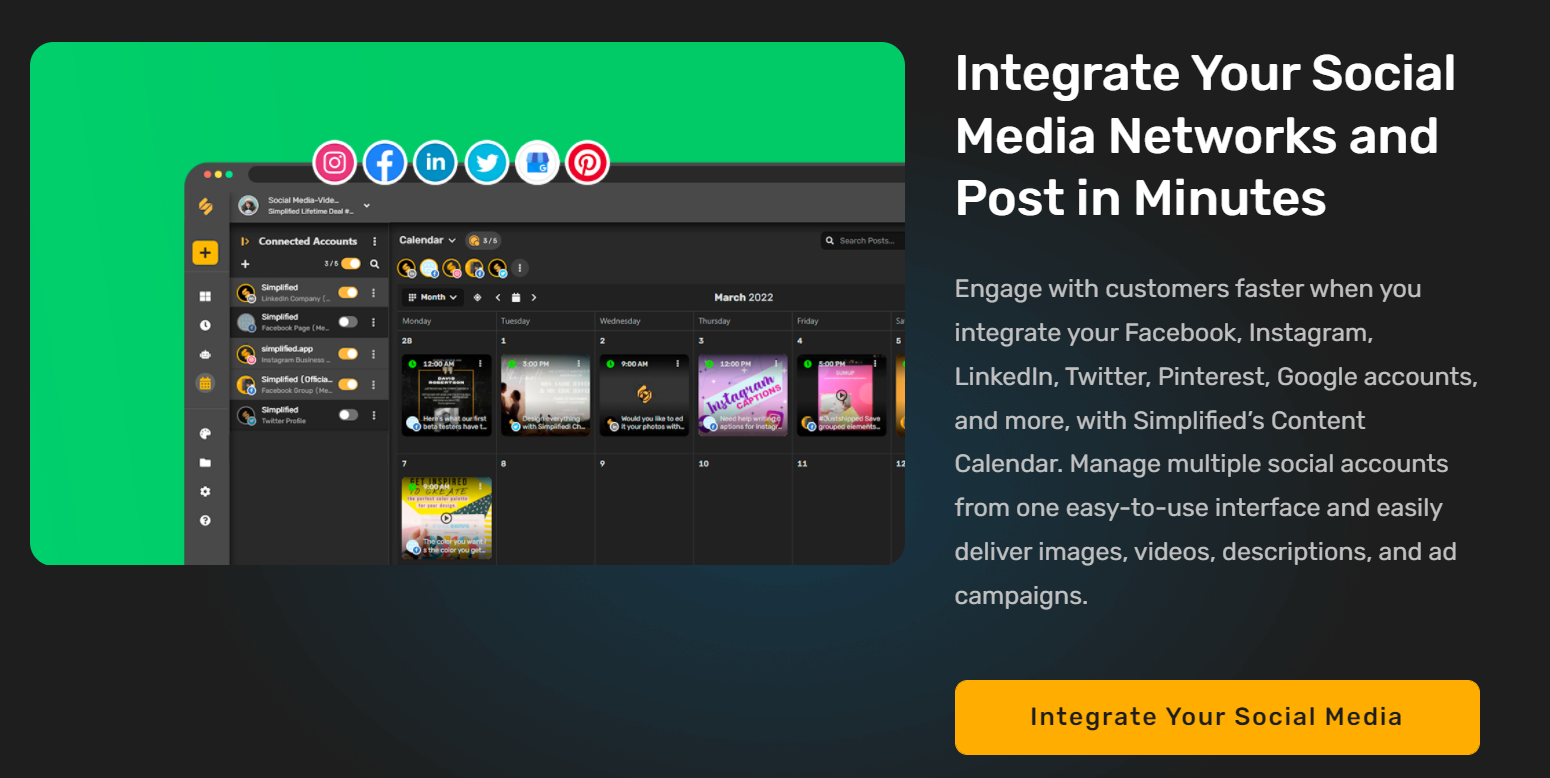Open the robot AI icon in sidebar
This screenshot has width=1550, height=778.
click(205, 354)
